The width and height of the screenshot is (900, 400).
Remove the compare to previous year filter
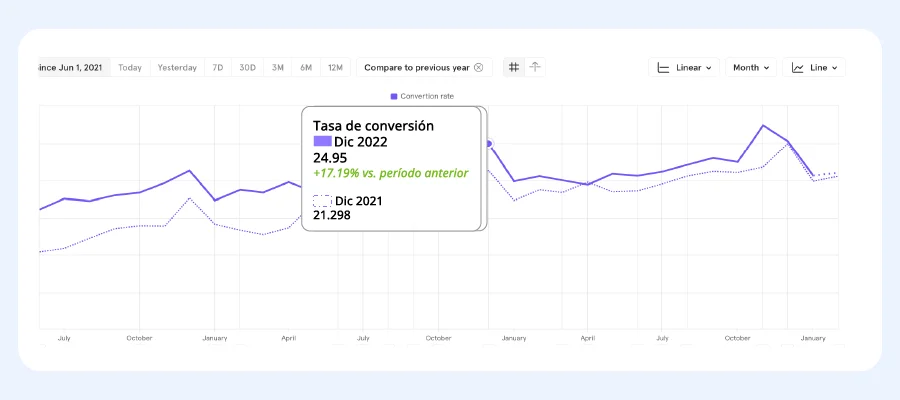pos(478,67)
